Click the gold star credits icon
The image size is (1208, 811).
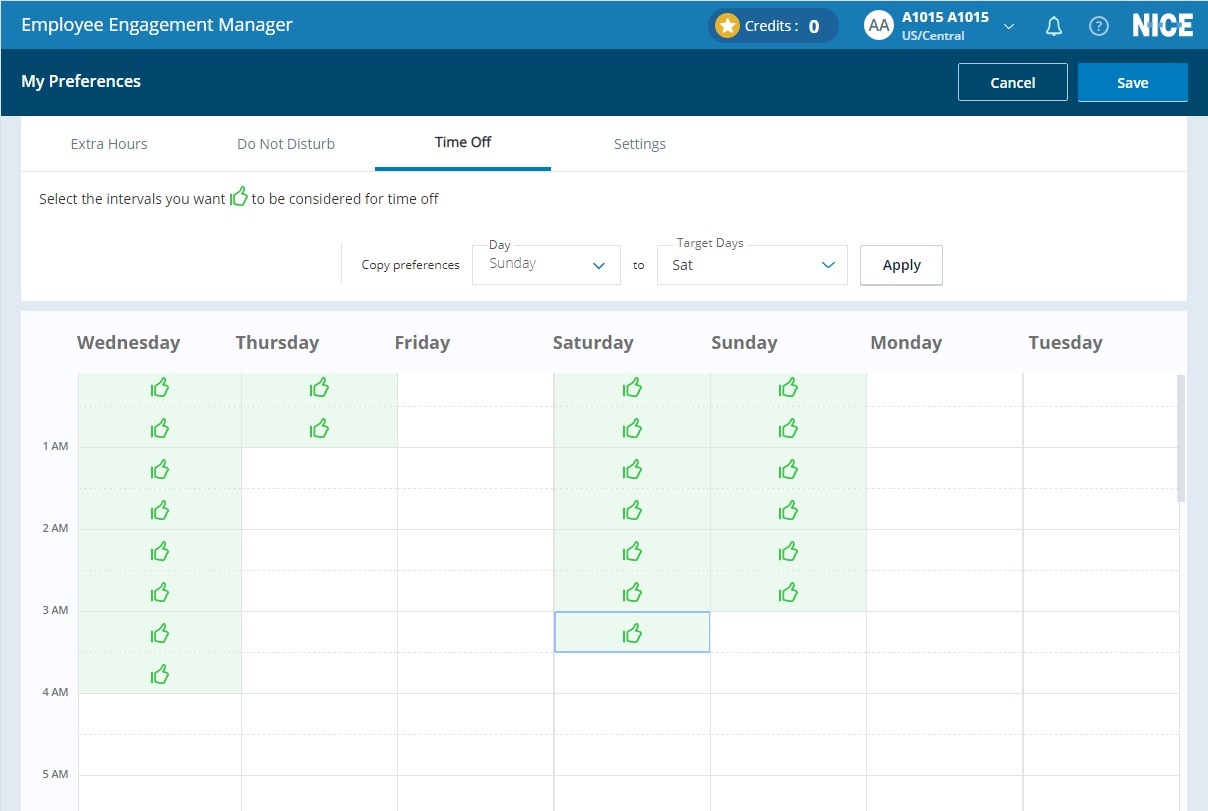click(727, 26)
